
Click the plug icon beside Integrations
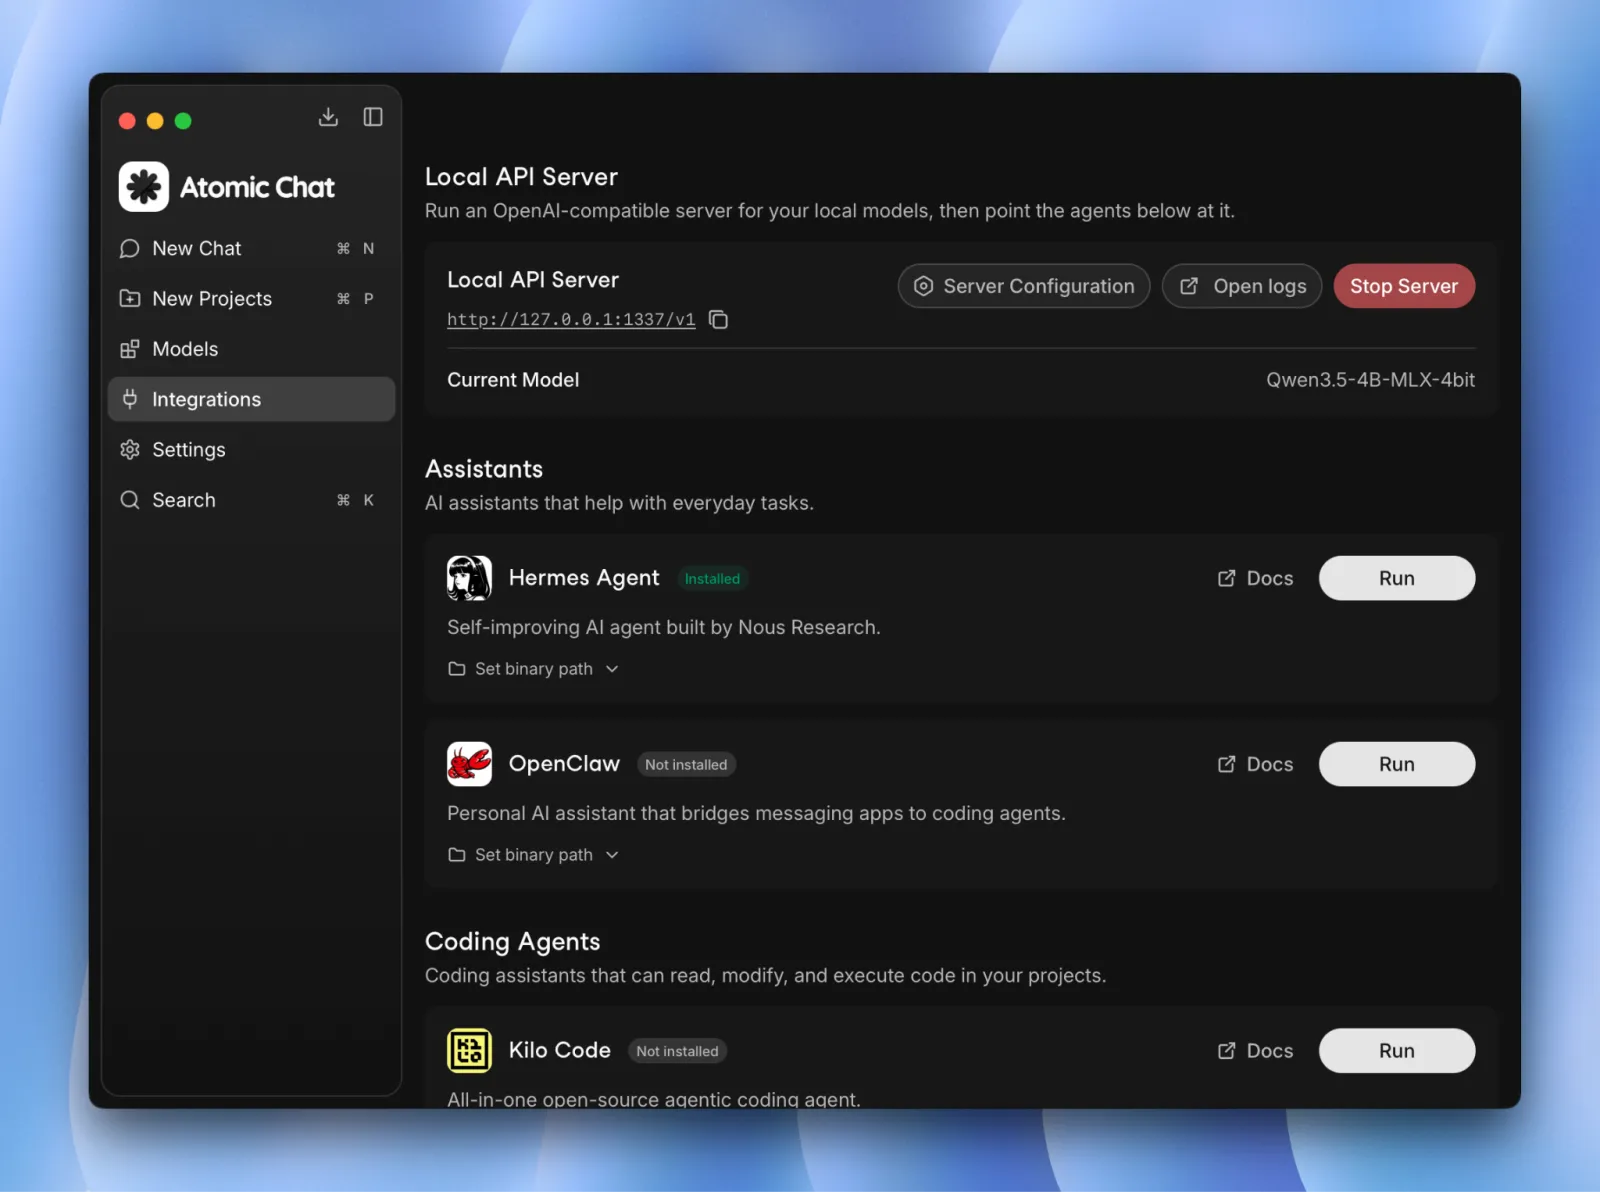coord(130,399)
